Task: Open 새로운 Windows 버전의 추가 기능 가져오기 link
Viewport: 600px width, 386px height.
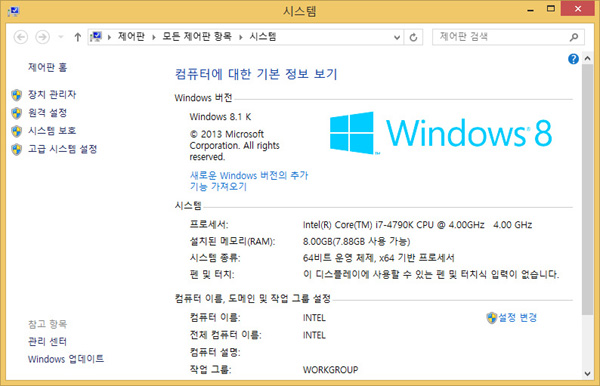Action: pos(249,181)
